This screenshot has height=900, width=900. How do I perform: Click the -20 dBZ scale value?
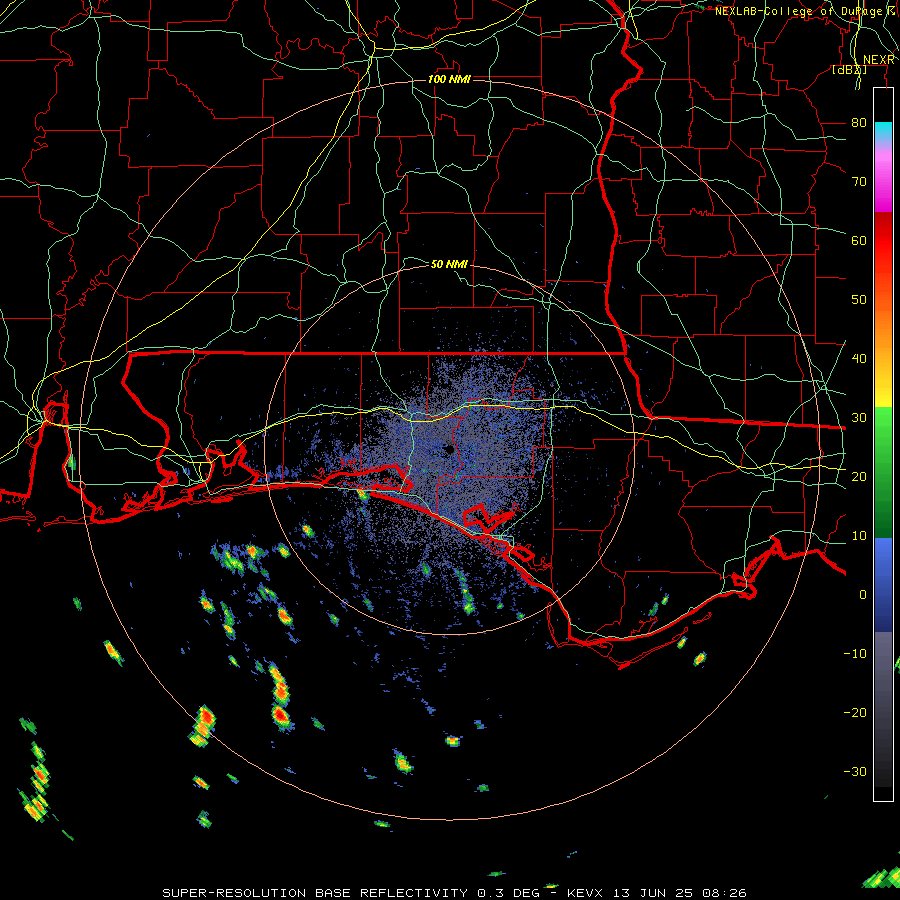tap(855, 712)
